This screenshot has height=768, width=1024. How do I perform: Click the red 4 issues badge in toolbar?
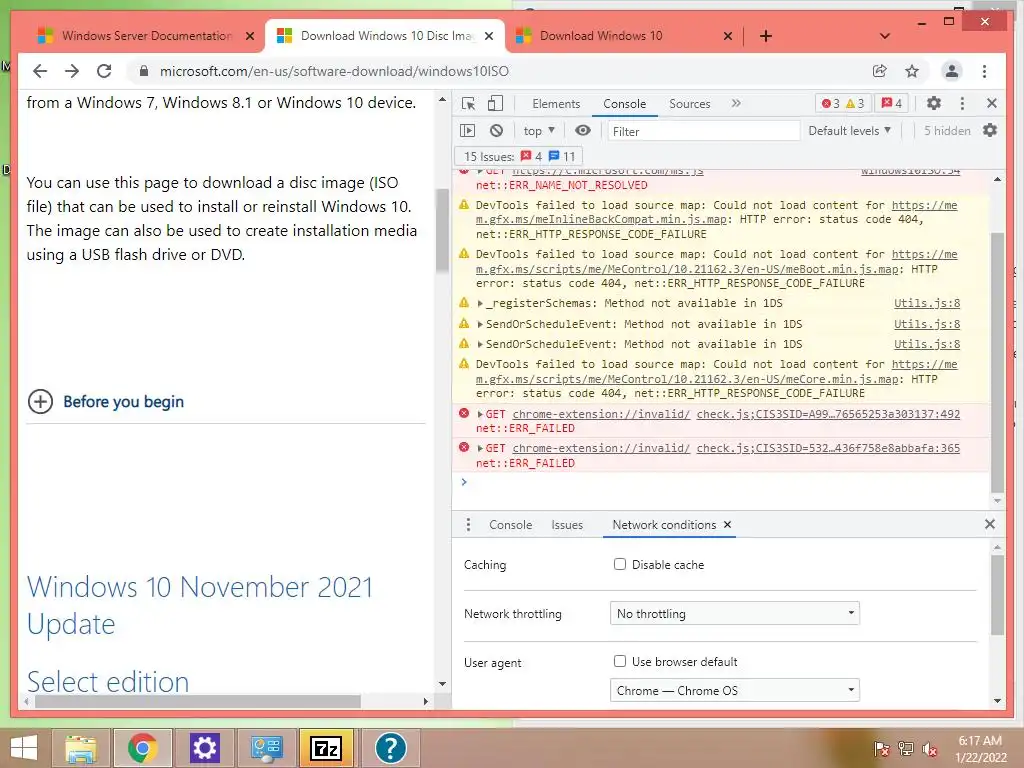[891, 103]
